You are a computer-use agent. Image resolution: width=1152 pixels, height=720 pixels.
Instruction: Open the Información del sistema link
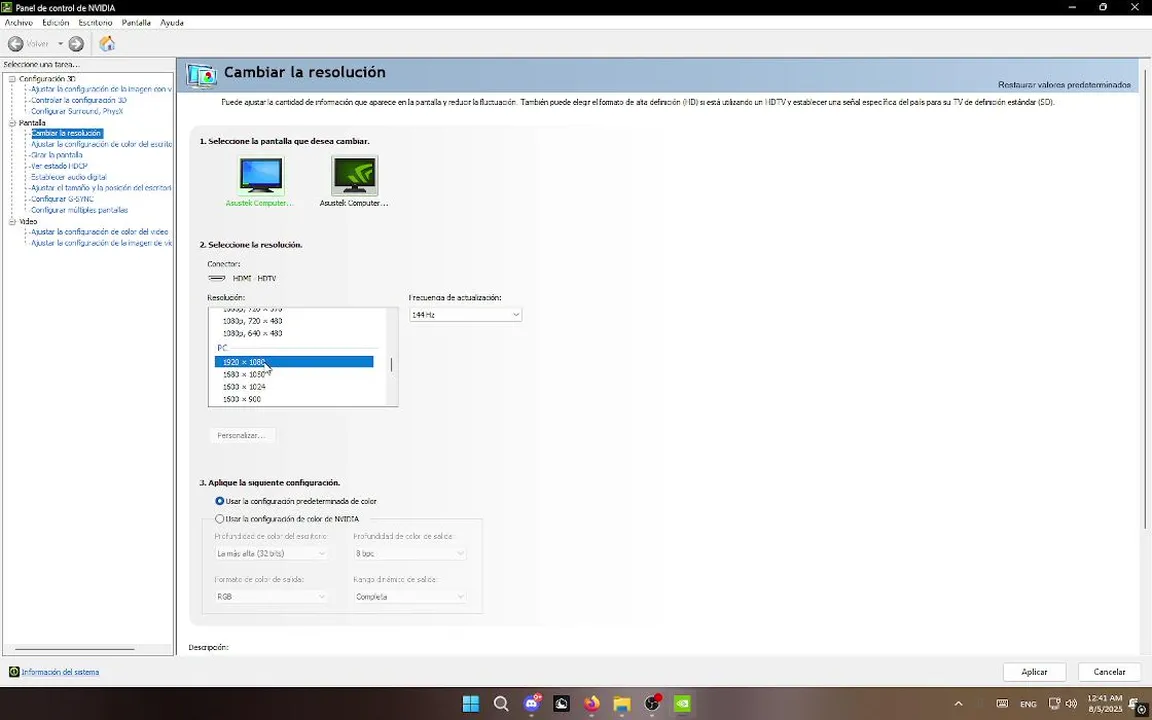[60, 672]
